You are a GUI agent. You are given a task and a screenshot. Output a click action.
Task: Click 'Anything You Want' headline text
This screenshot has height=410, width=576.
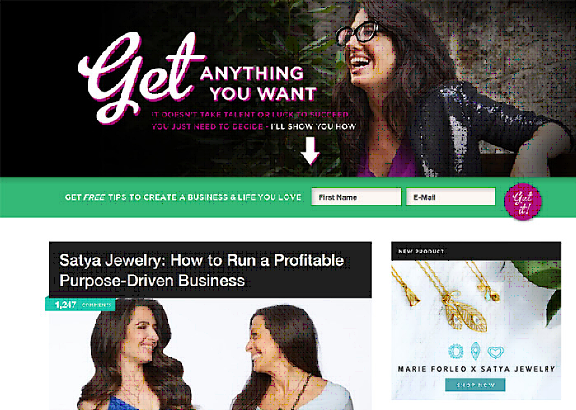point(259,83)
